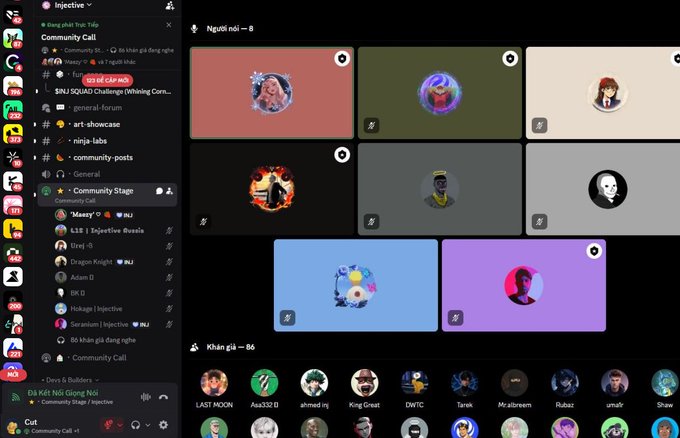The width and height of the screenshot is (680, 438).
Task: Click muted mic icon on the blue tile
Action: 288,318
